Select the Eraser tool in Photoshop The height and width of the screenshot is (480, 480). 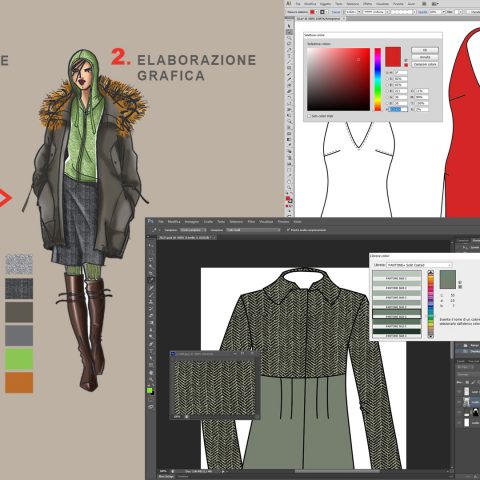pyautogui.click(x=151, y=315)
